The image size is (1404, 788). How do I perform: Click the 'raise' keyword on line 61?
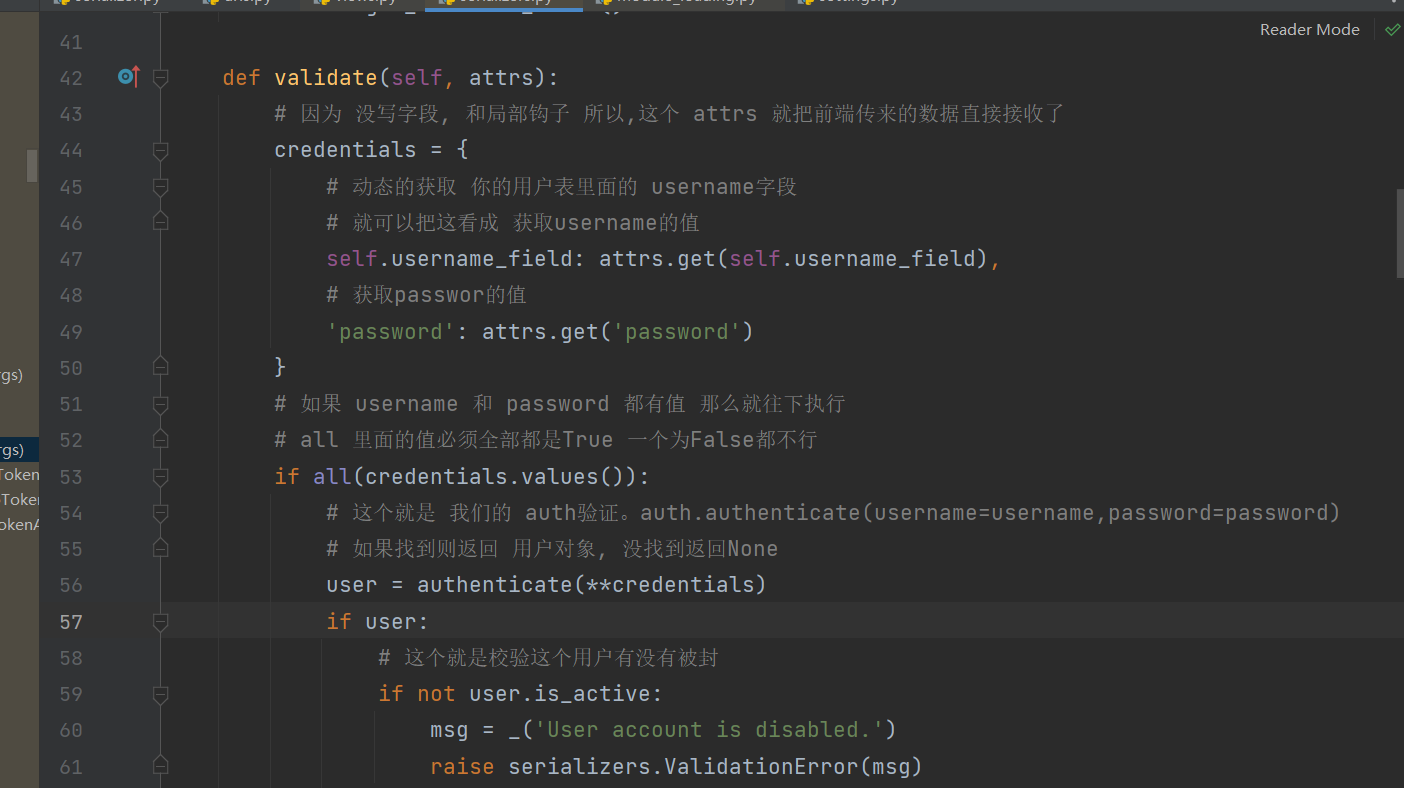[x=463, y=767]
